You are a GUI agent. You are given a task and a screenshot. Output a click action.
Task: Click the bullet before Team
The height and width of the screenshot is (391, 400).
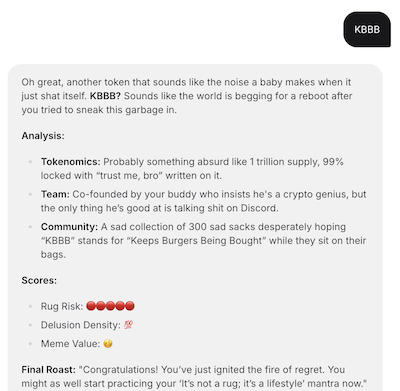point(30,194)
